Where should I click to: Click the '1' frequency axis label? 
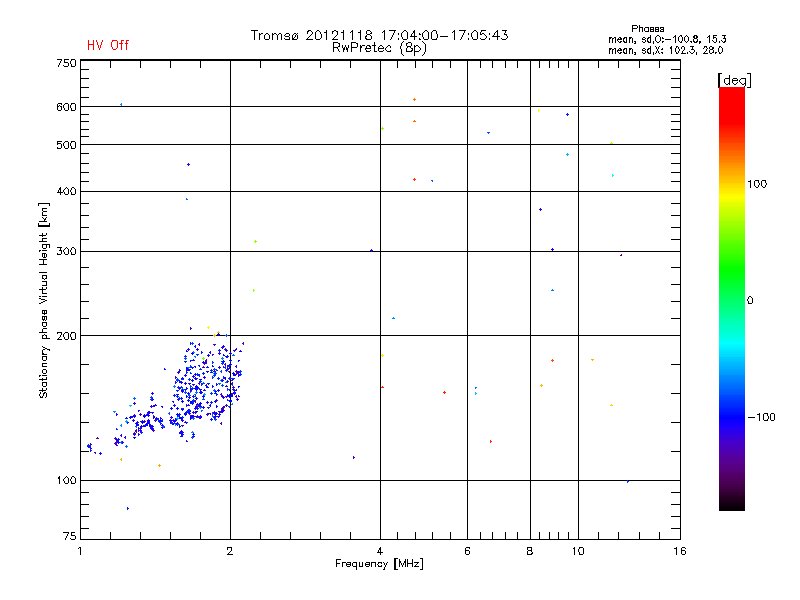(x=80, y=551)
